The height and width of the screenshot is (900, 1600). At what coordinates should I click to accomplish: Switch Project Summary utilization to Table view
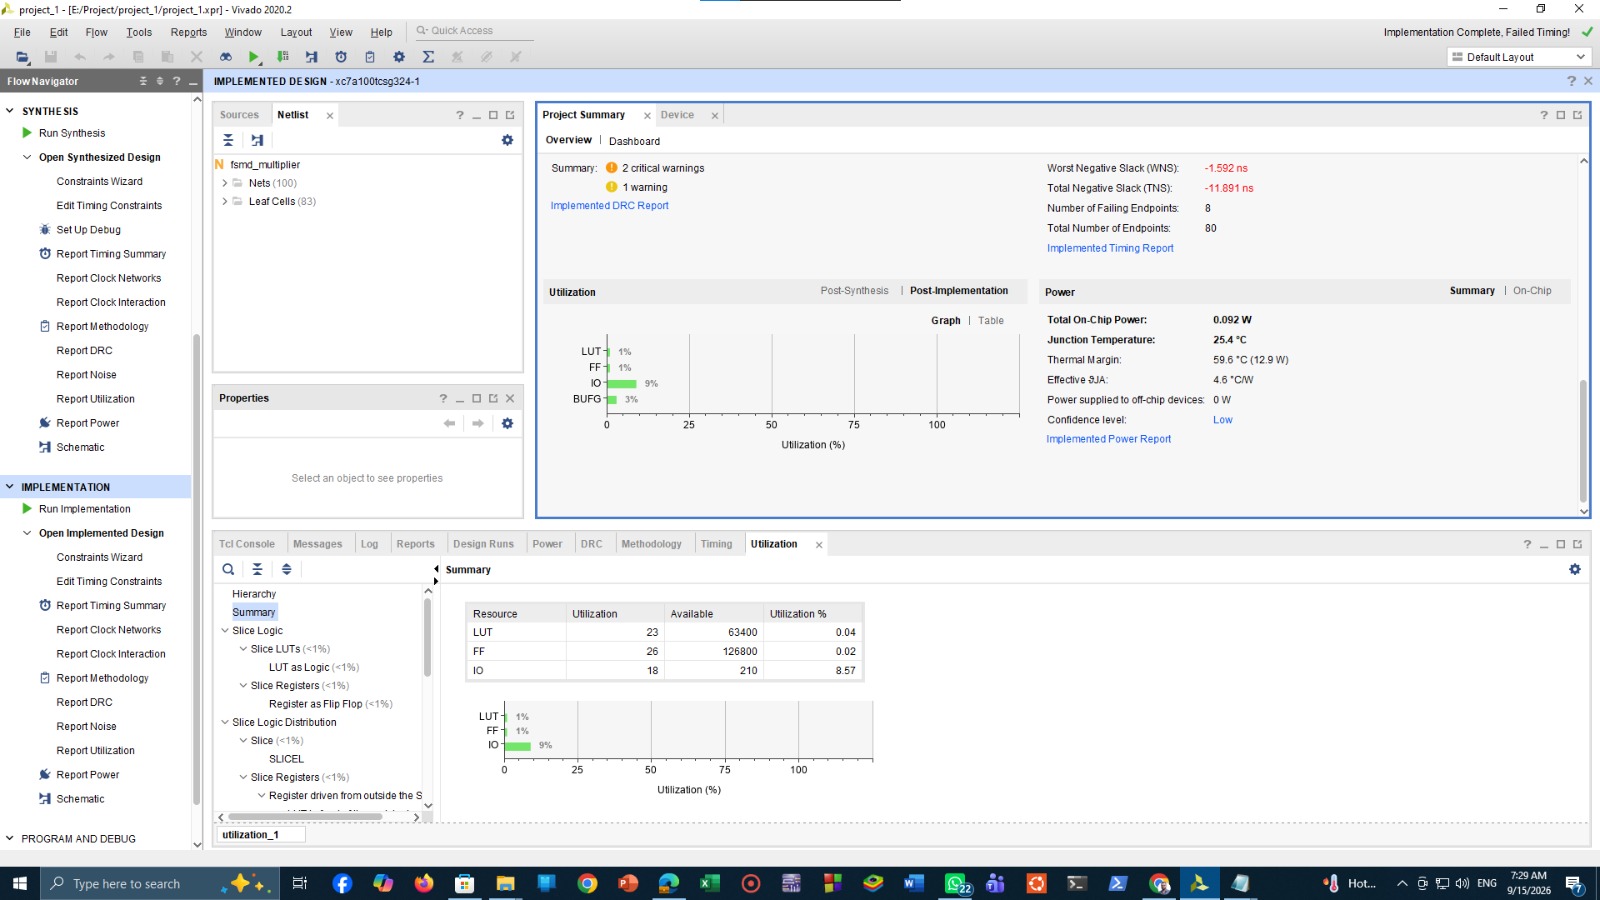[991, 321]
